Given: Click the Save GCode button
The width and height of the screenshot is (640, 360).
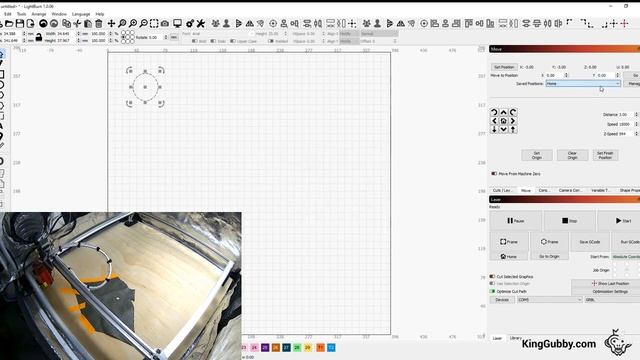Looking at the screenshot, I should (590, 242).
